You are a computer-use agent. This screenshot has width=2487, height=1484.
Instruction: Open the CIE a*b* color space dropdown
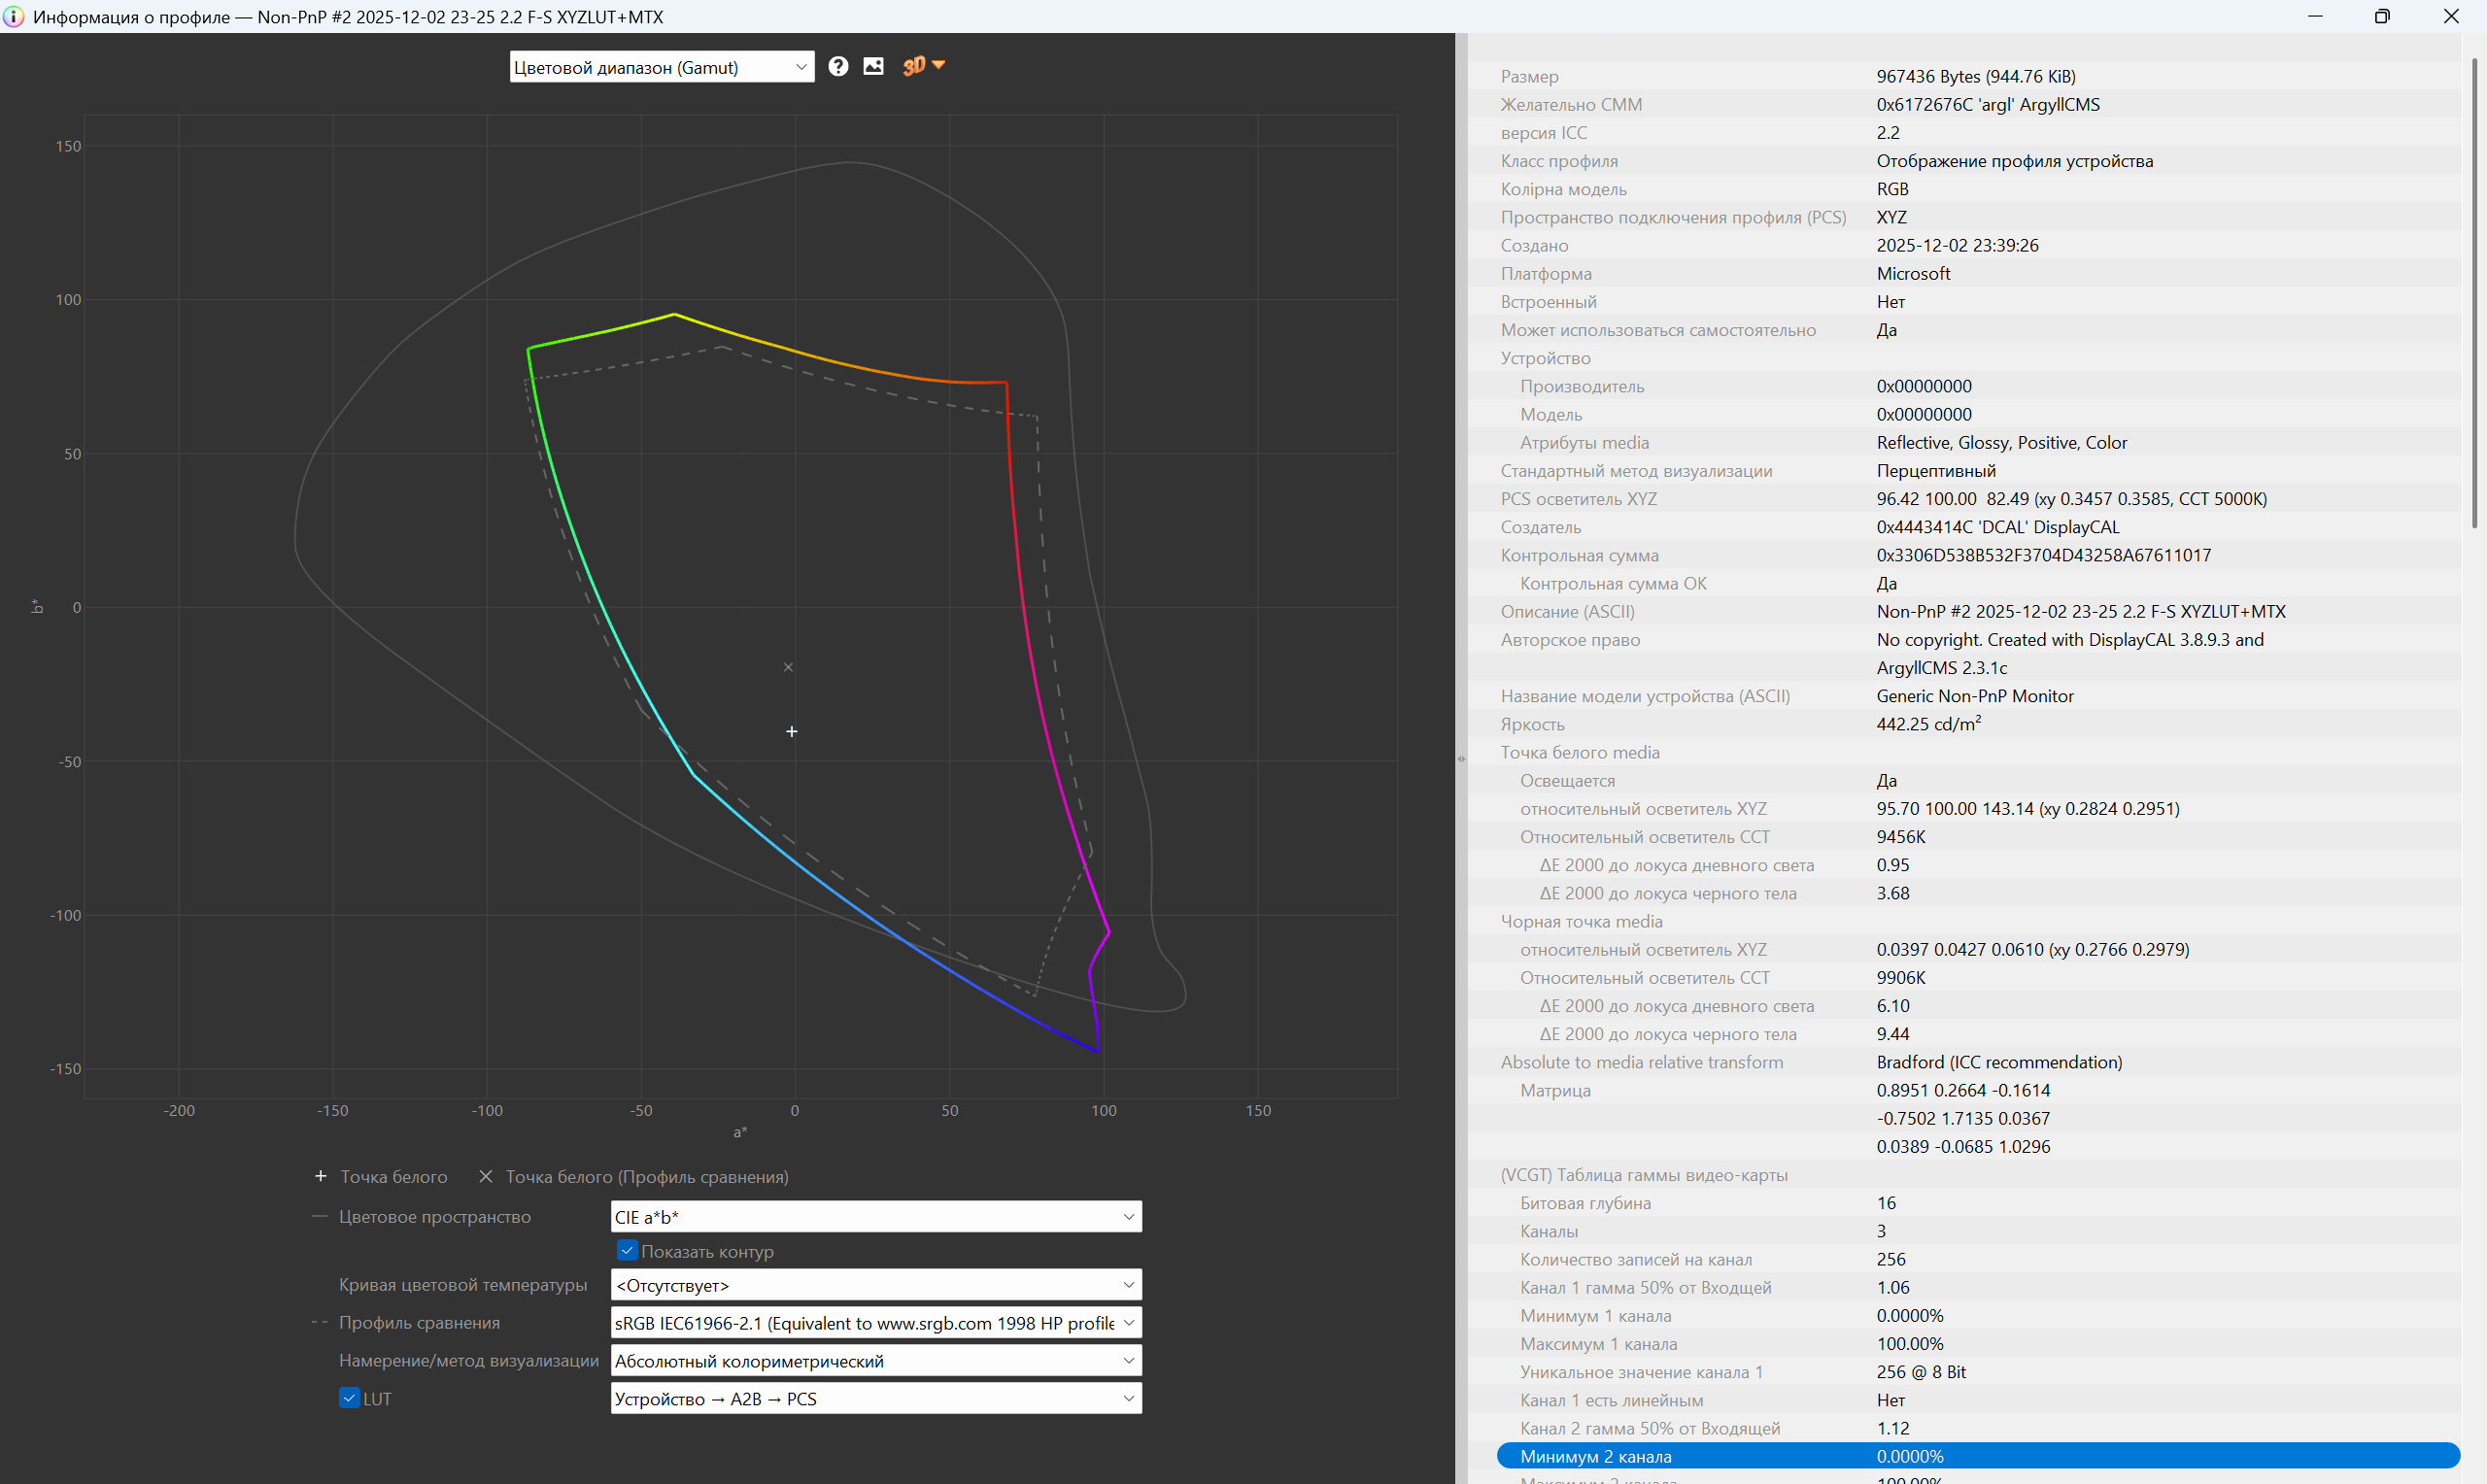tap(875, 1217)
